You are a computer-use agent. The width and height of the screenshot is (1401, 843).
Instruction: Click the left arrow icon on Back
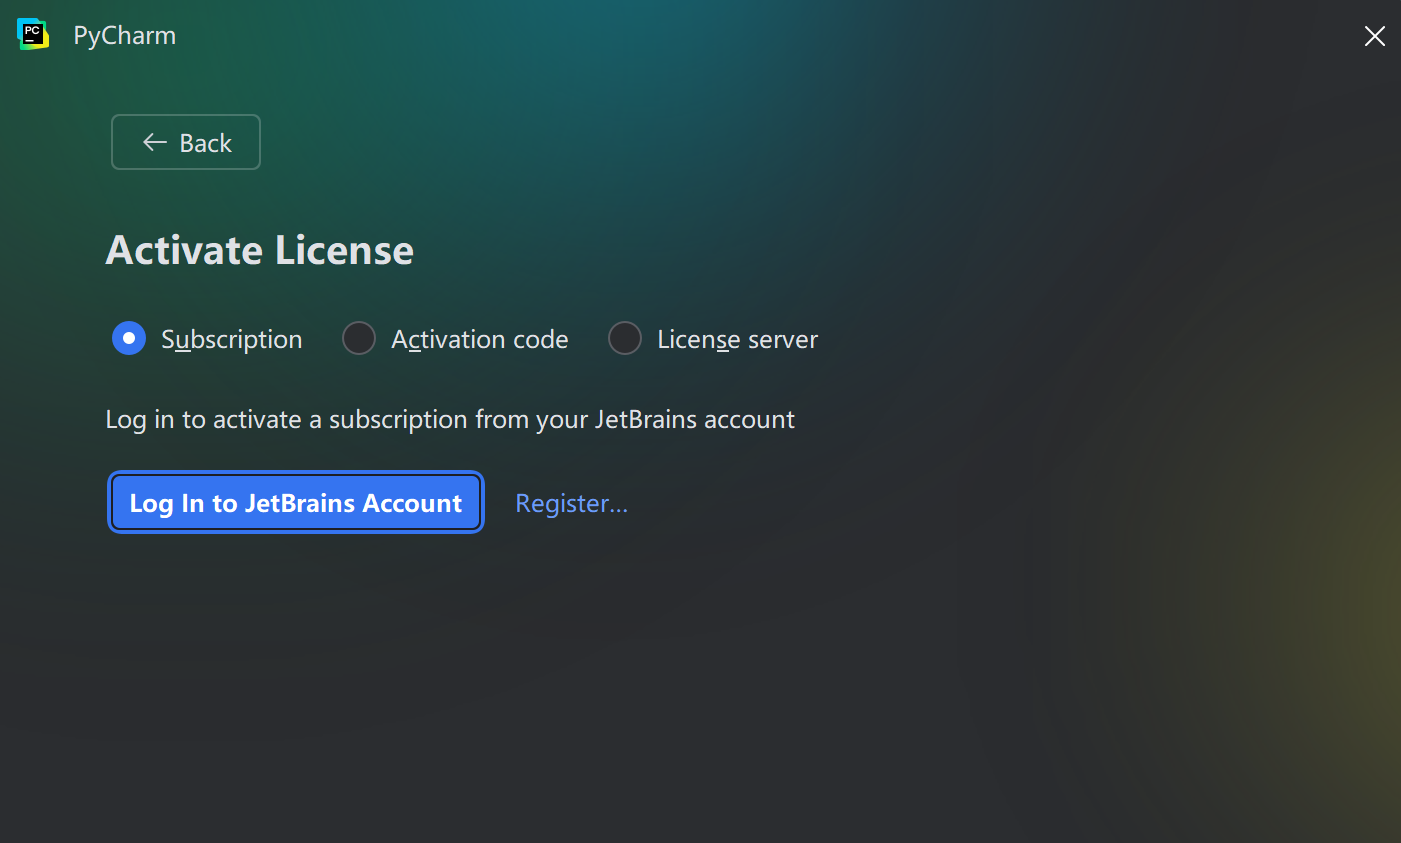pos(154,142)
